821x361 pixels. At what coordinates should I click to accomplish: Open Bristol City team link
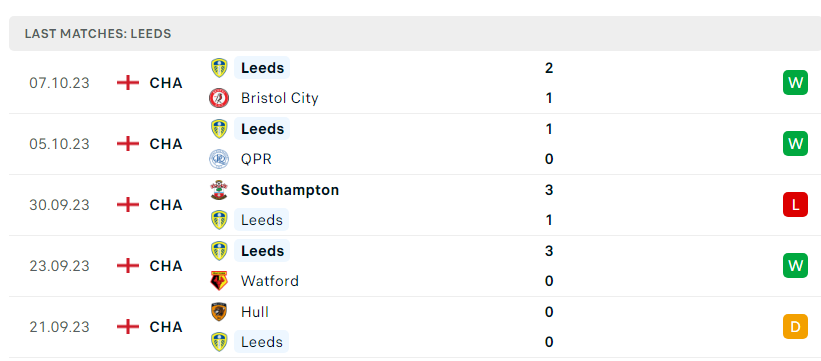click(x=280, y=98)
